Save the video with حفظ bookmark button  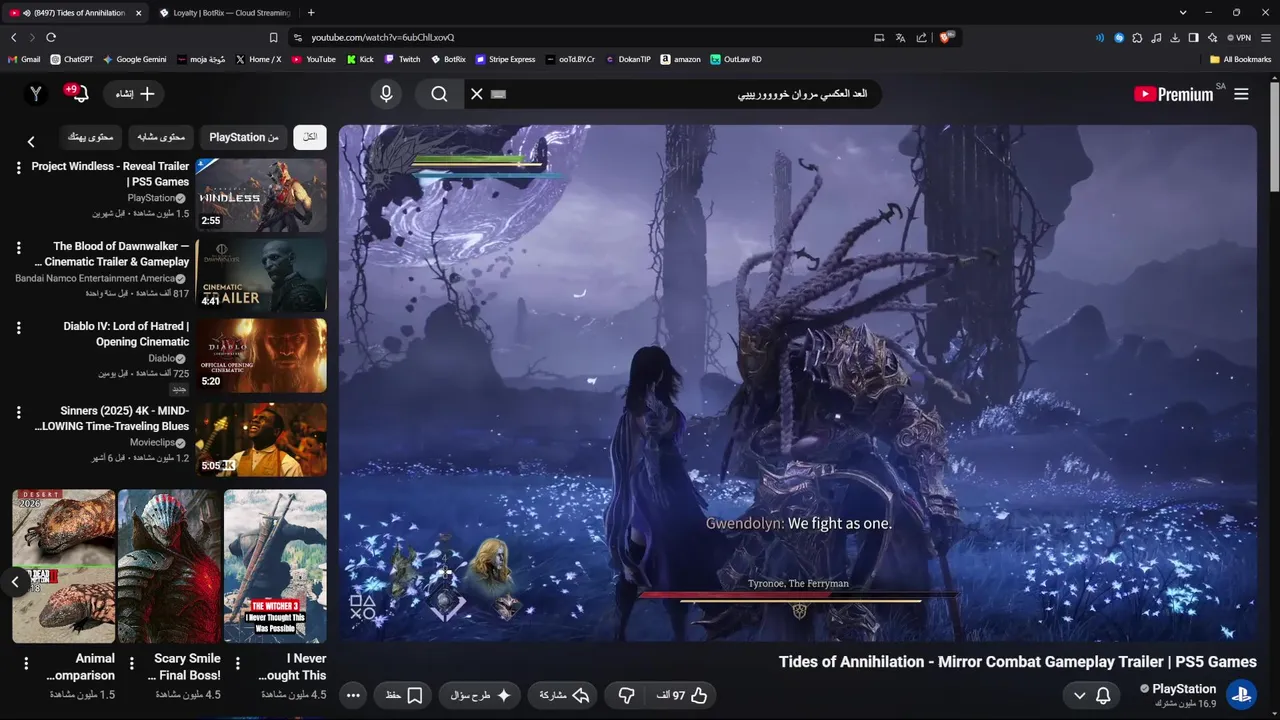point(403,695)
